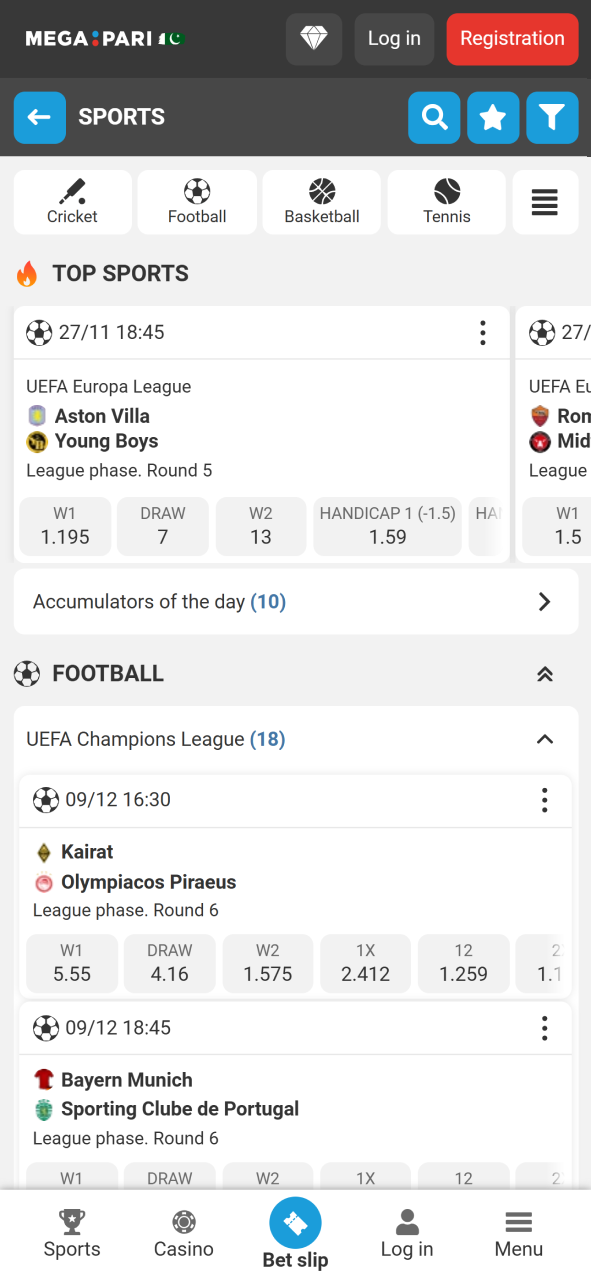Collapse the Football section
591x1280 pixels.
[545, 674]
